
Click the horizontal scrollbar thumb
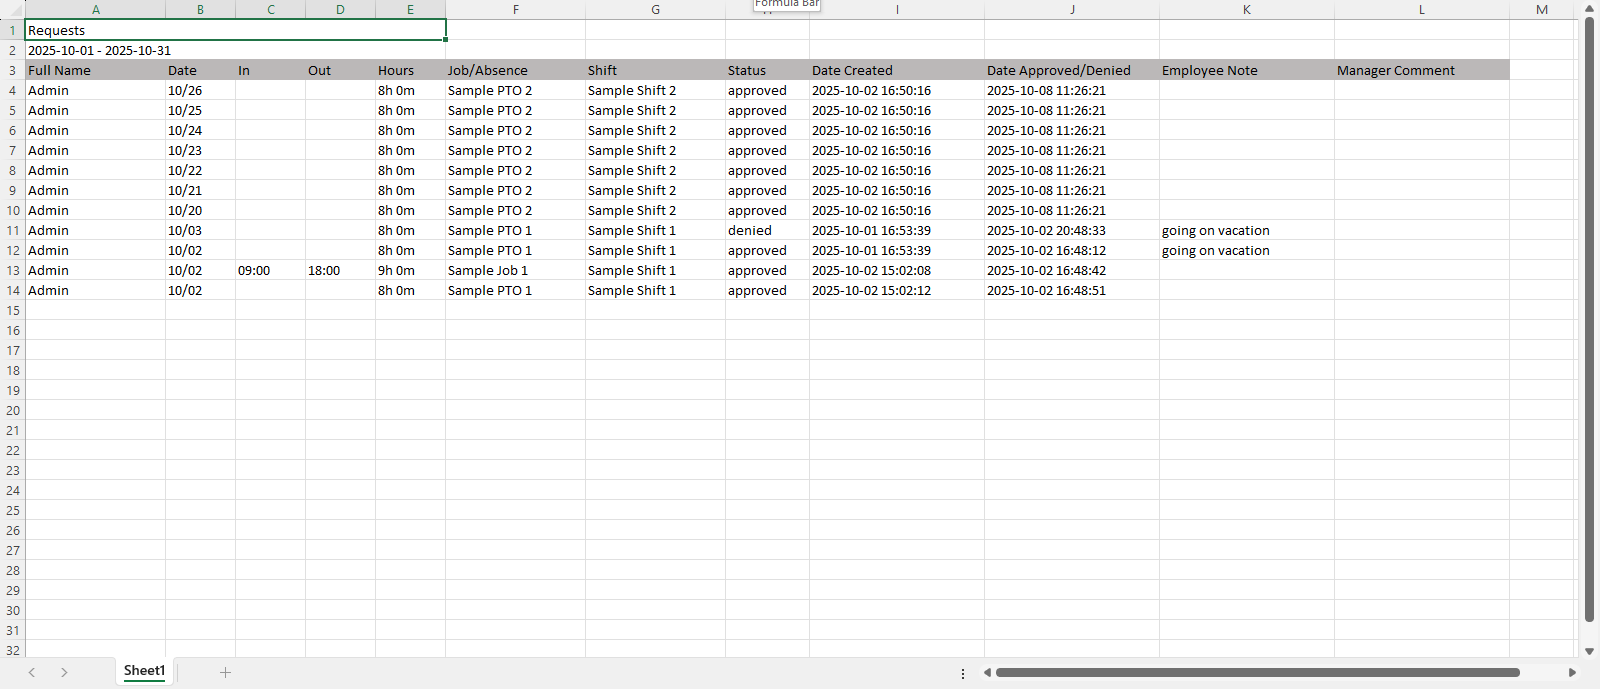pos(1257,673)
